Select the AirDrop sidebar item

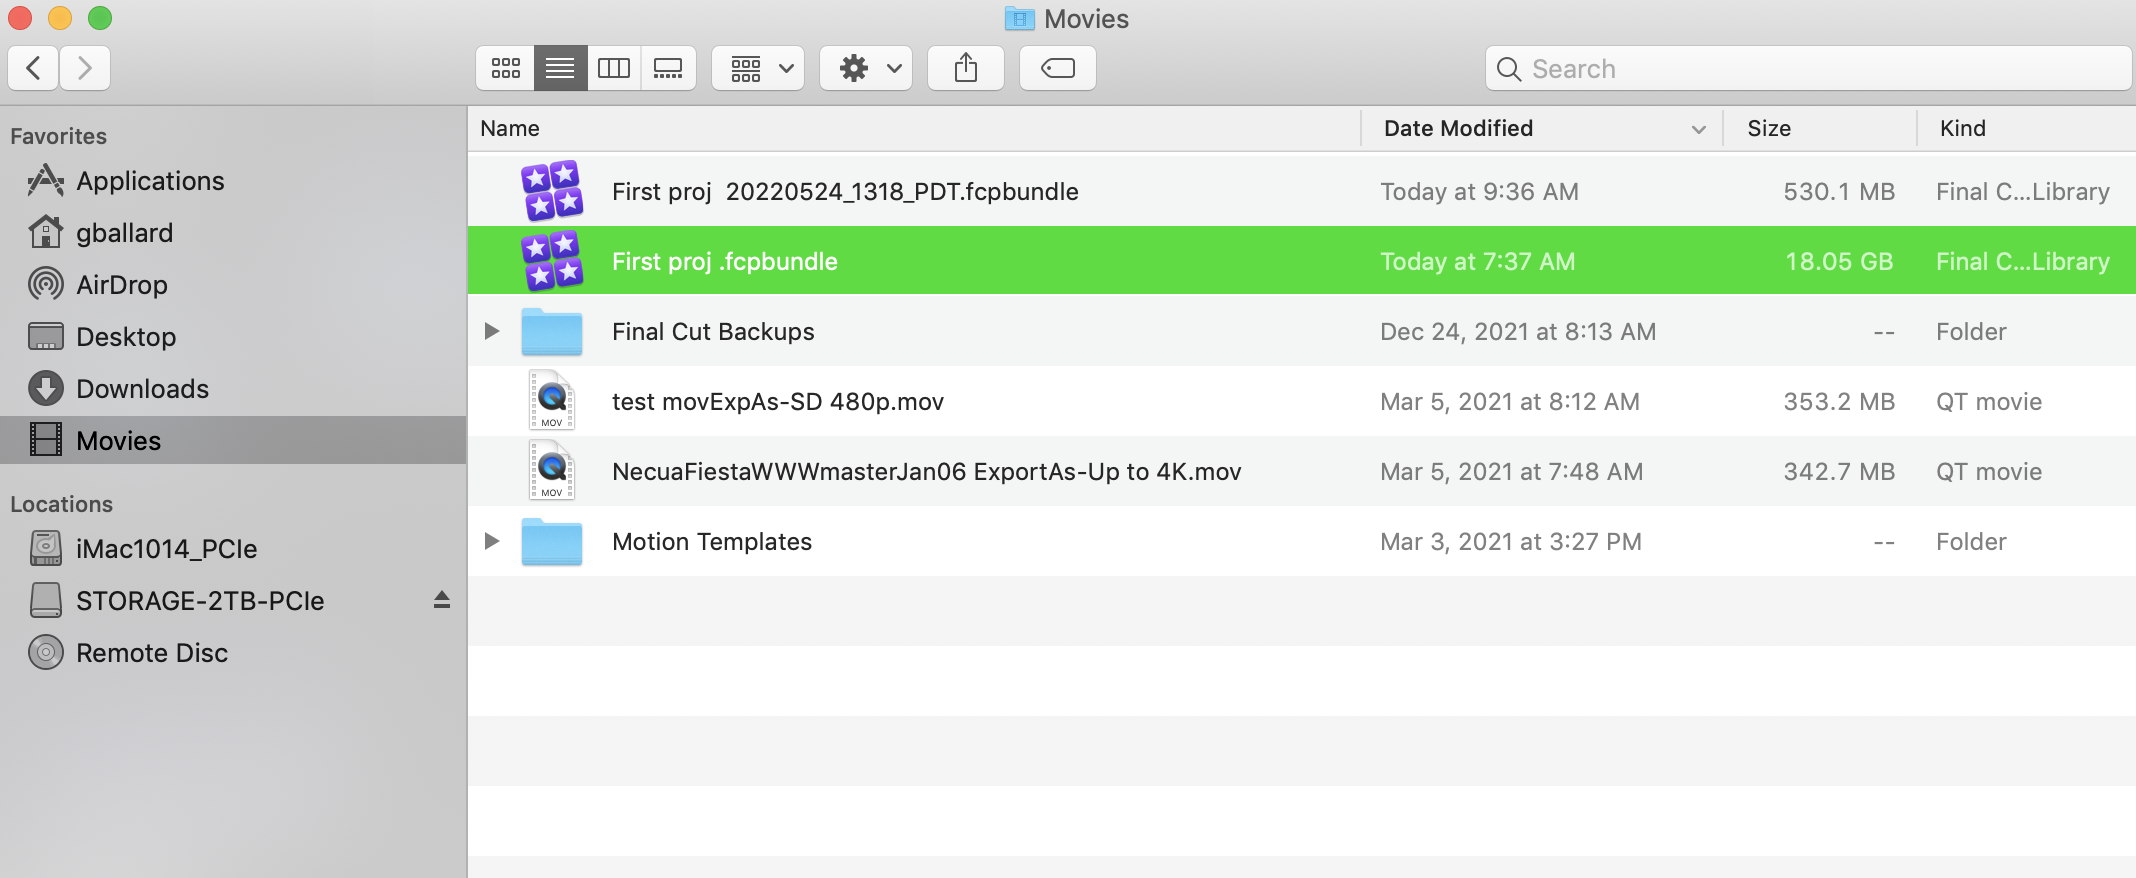tap(121, 285)
